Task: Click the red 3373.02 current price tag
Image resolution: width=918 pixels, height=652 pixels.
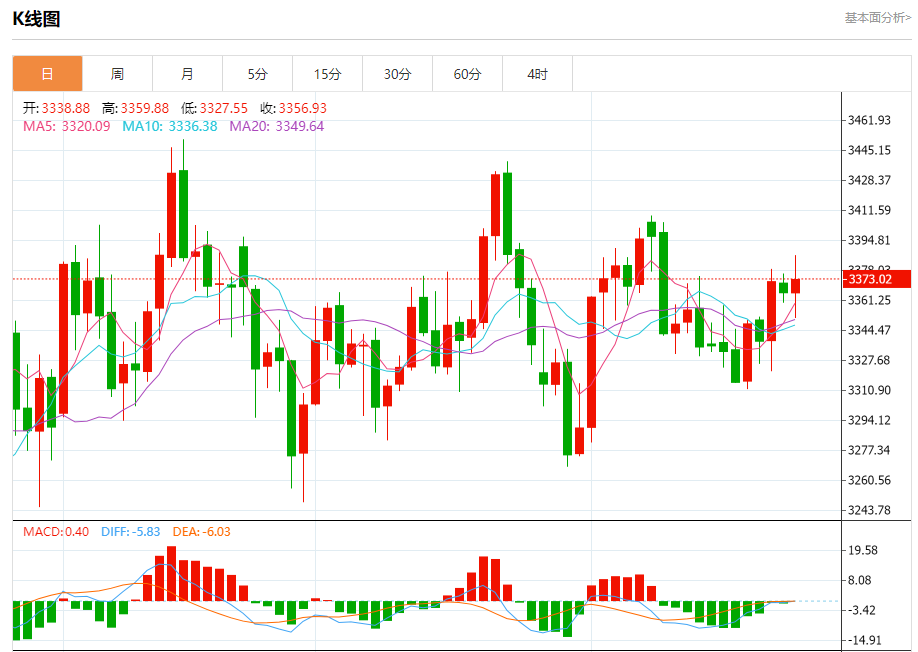Action: click(x=876, y=279)
